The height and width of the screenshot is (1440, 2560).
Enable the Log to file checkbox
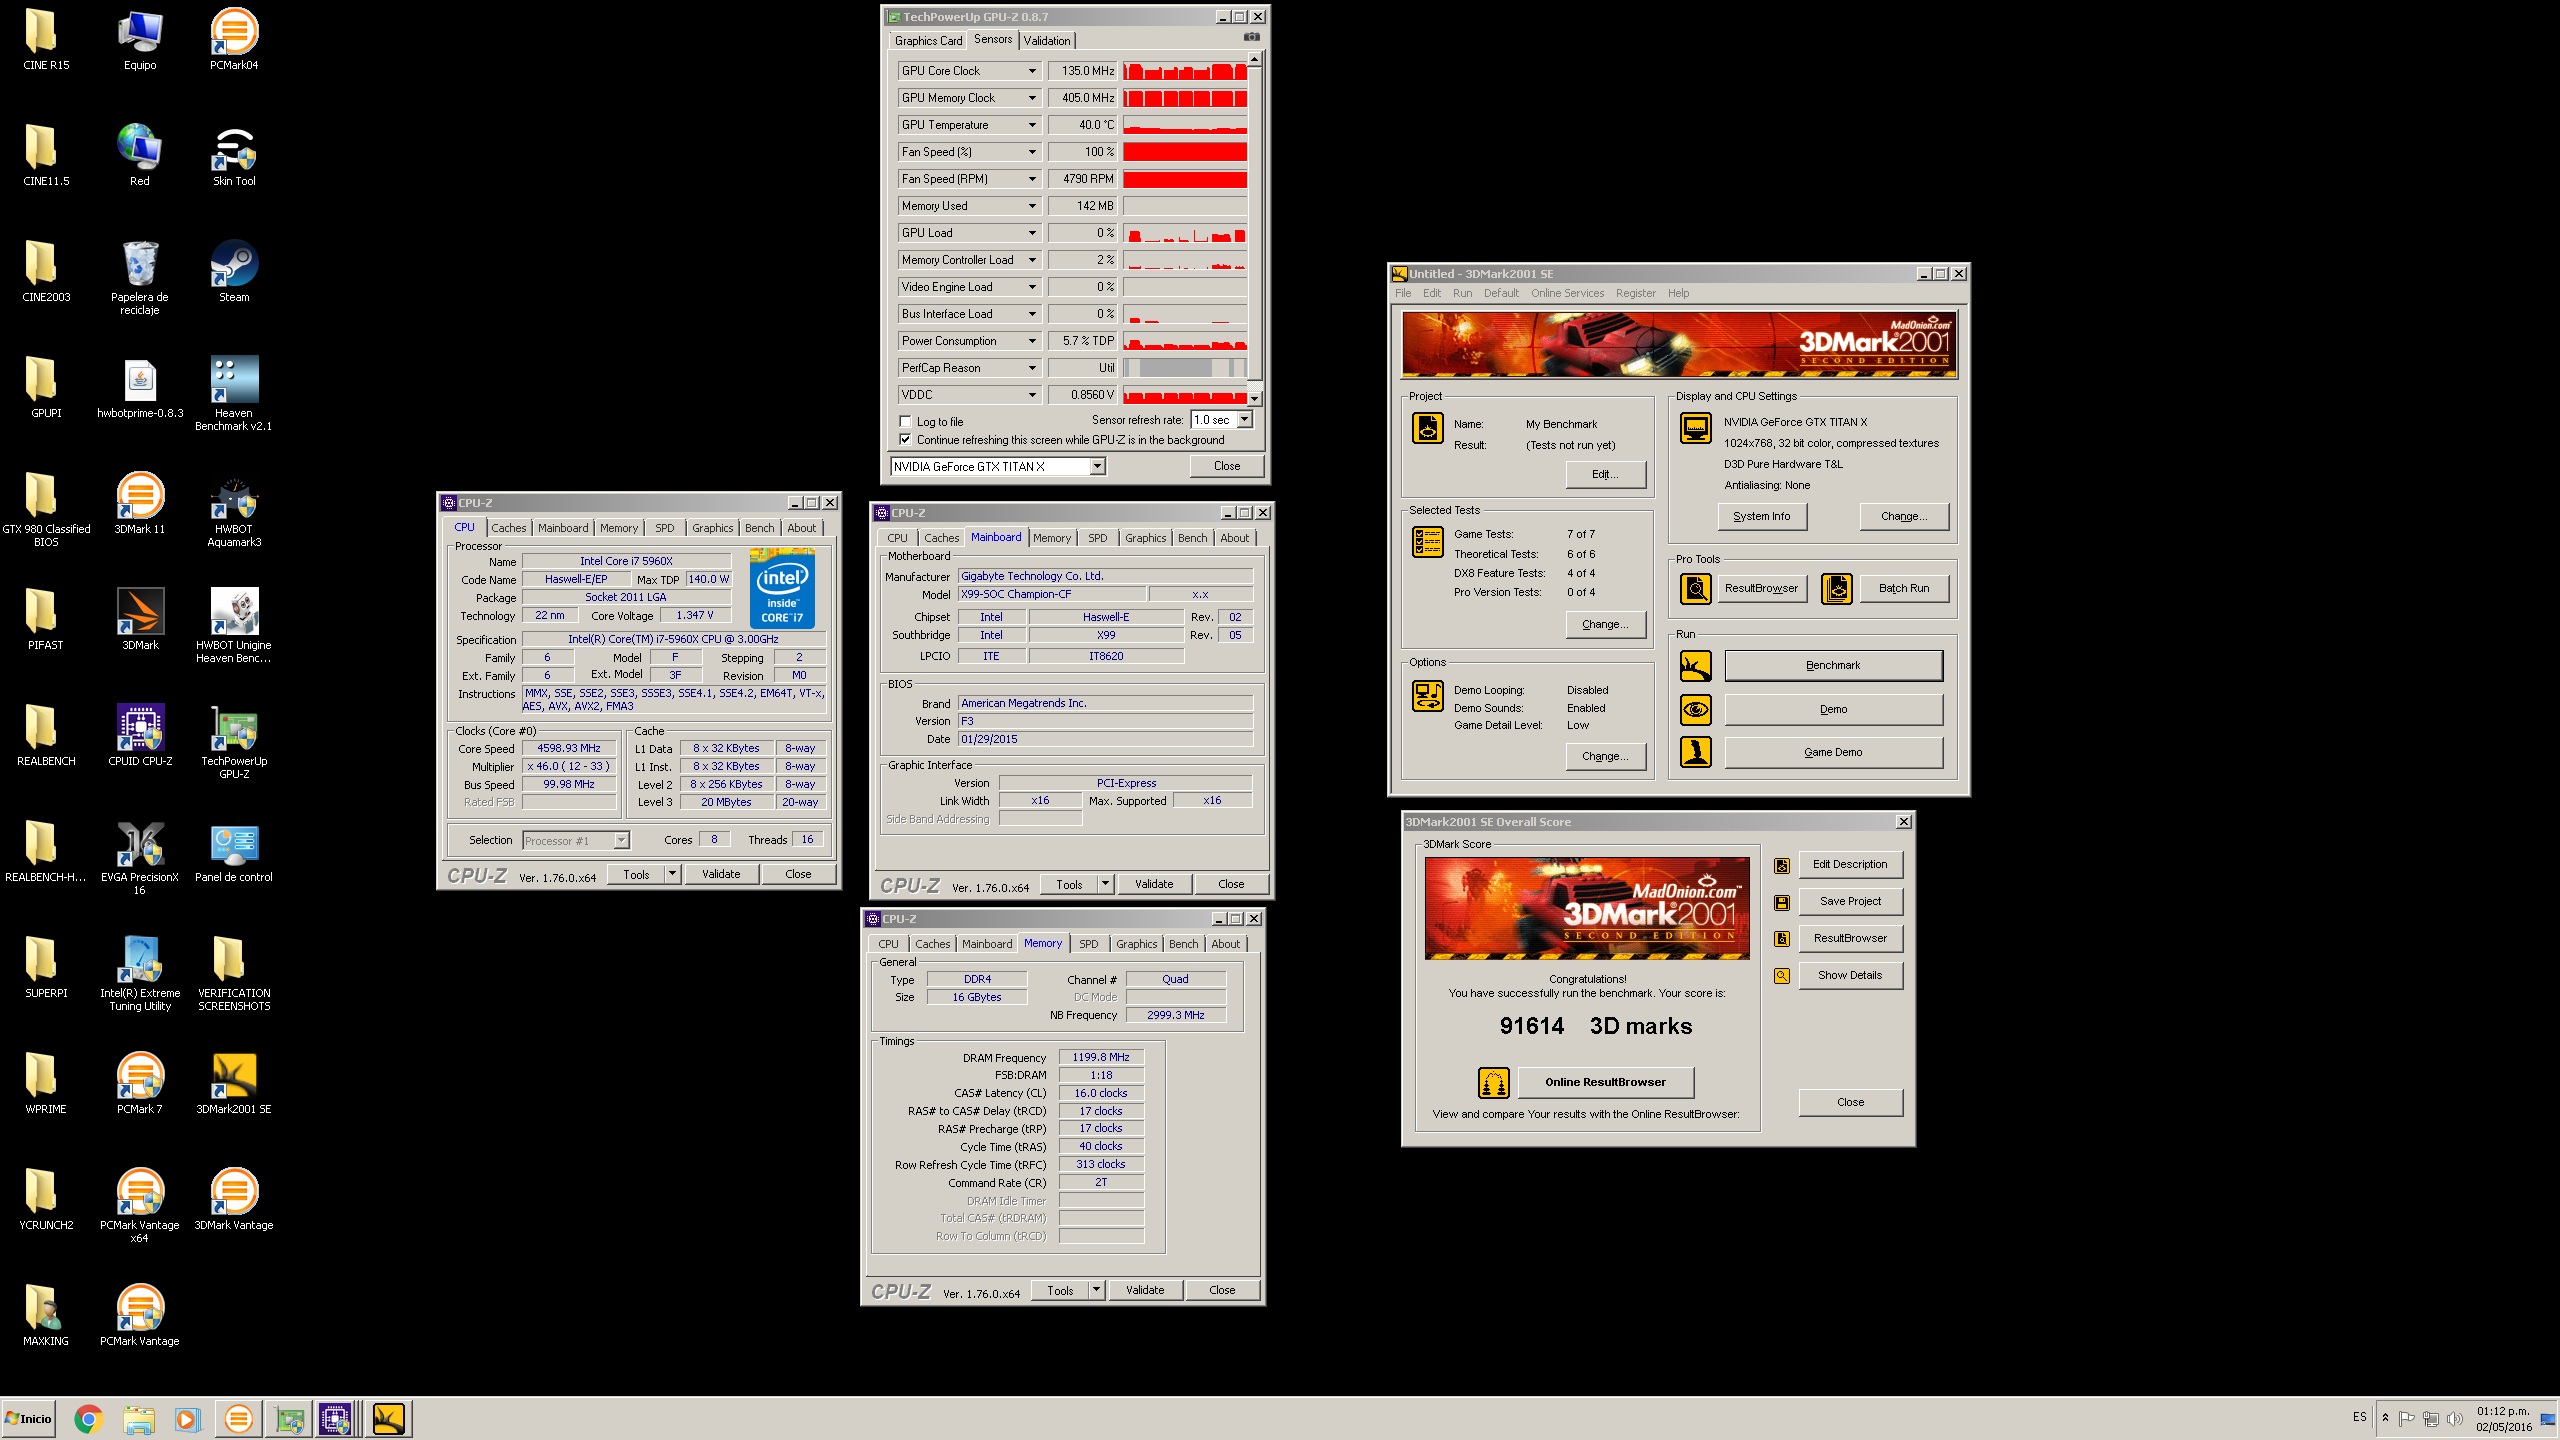(905, 421)
